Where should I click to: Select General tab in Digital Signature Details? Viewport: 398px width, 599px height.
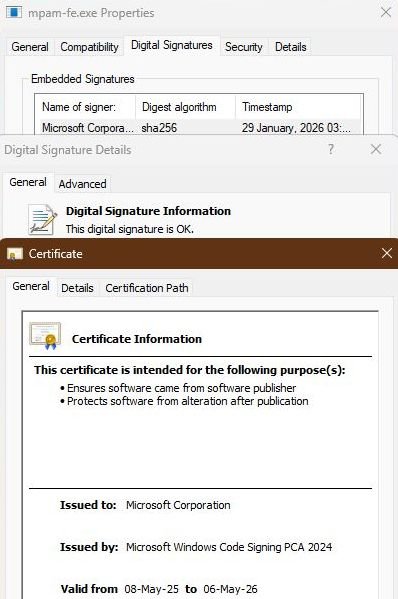point(28,182)
